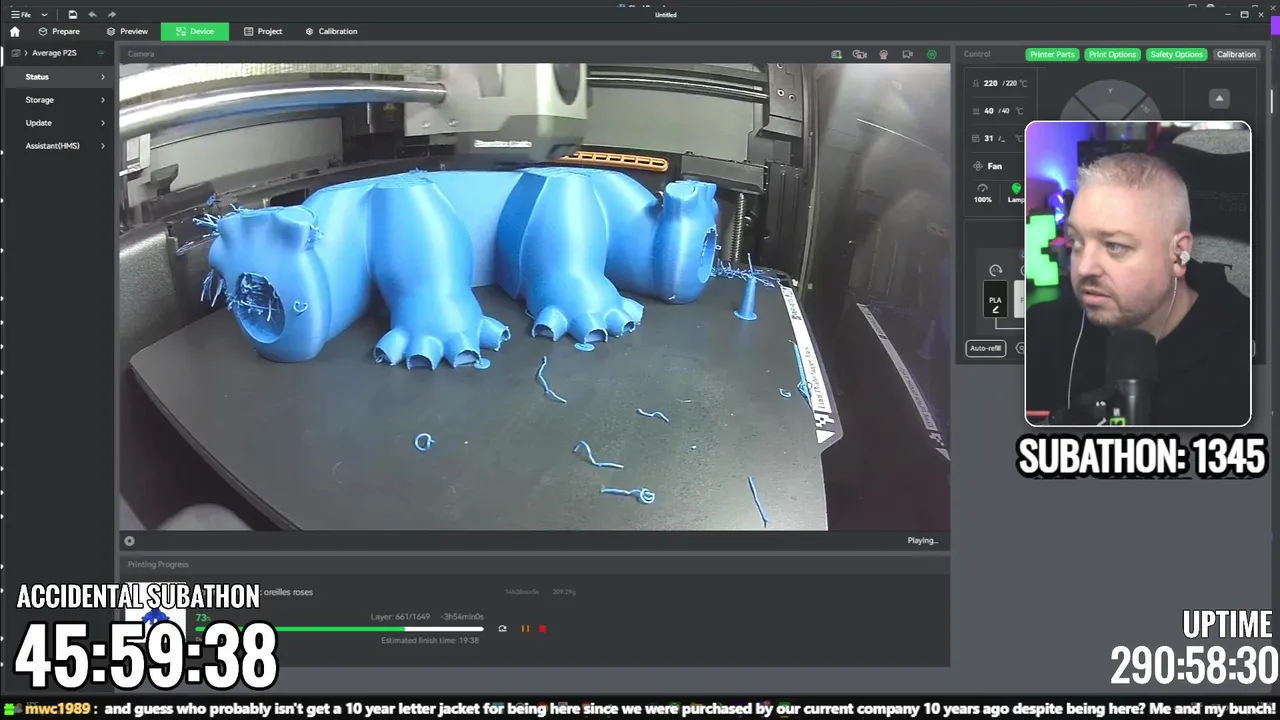The width and height of the screenshot is (1280, 720).
Task: Open the Status sidebar section
Action: coord(60,77)
